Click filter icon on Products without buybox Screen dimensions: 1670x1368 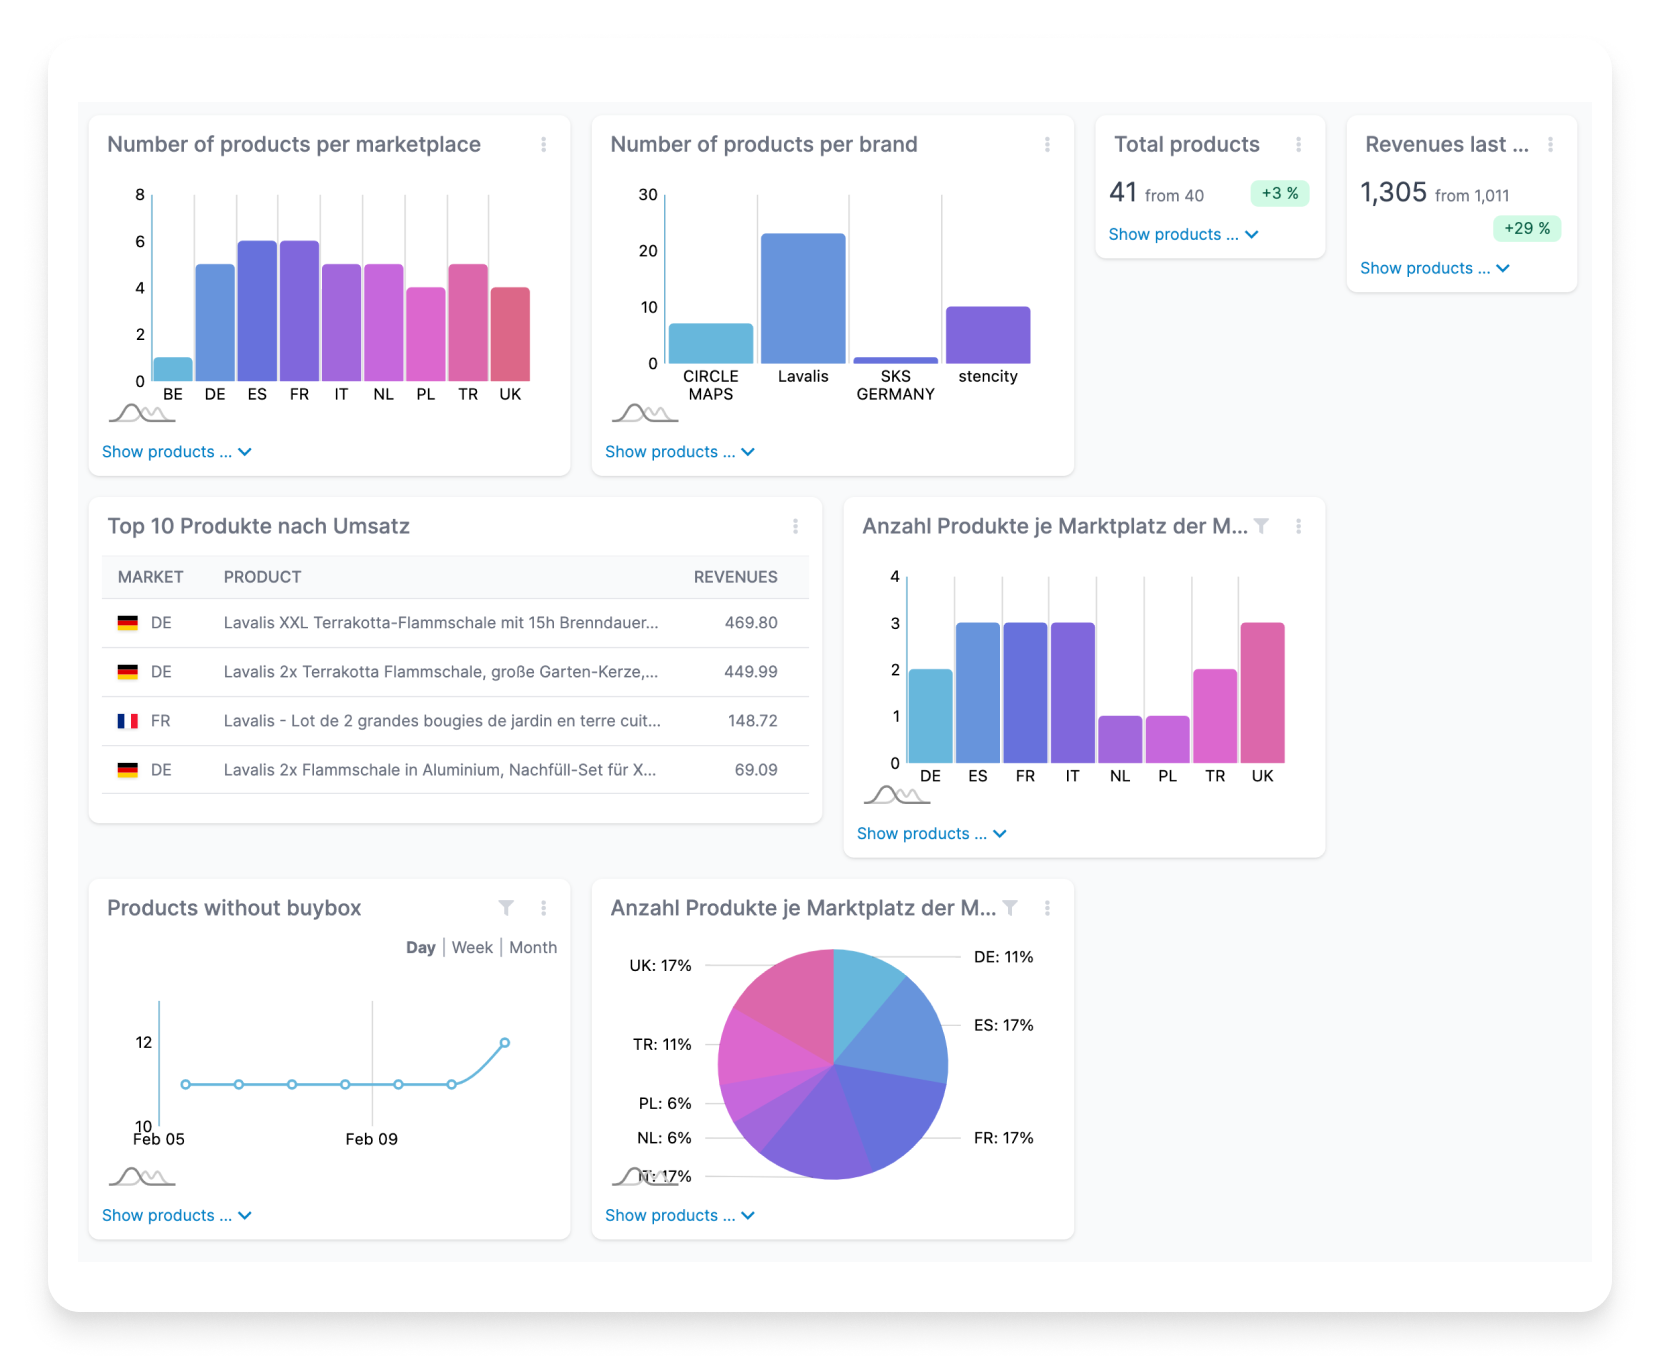click(x=507, y=908)
